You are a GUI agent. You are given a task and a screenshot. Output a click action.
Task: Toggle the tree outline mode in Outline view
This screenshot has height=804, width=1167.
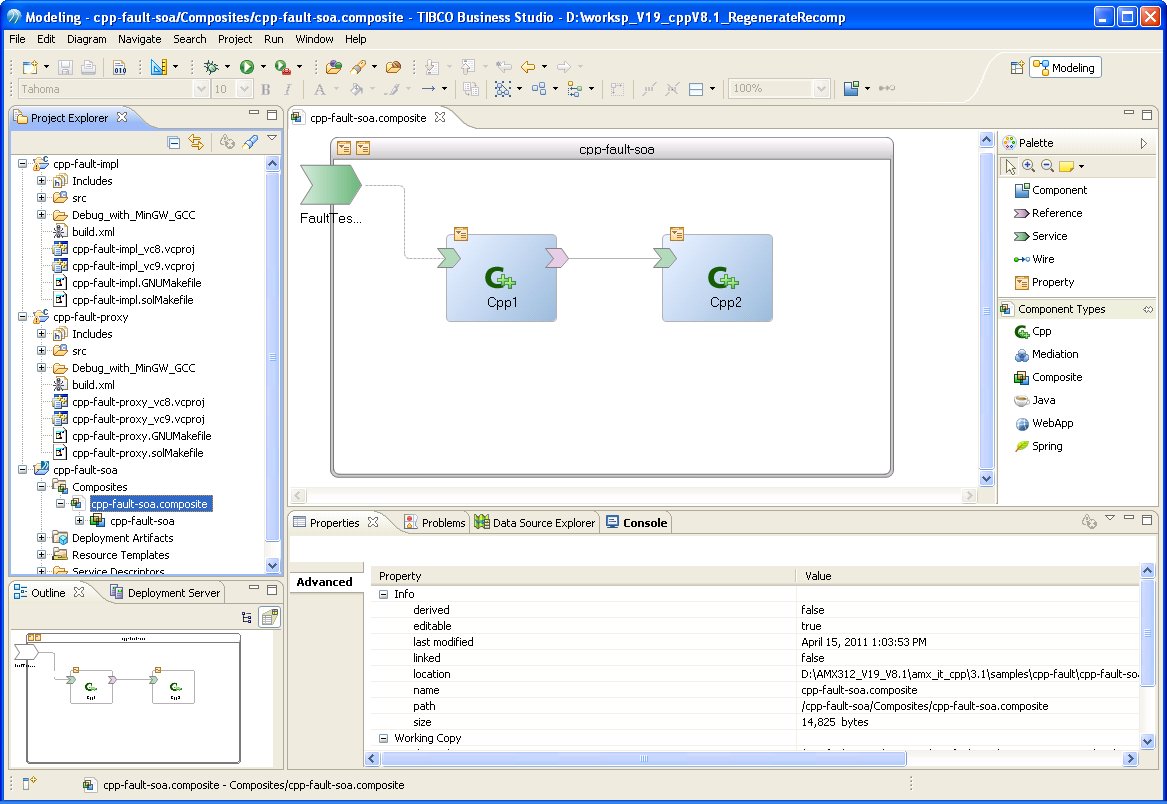246,617
